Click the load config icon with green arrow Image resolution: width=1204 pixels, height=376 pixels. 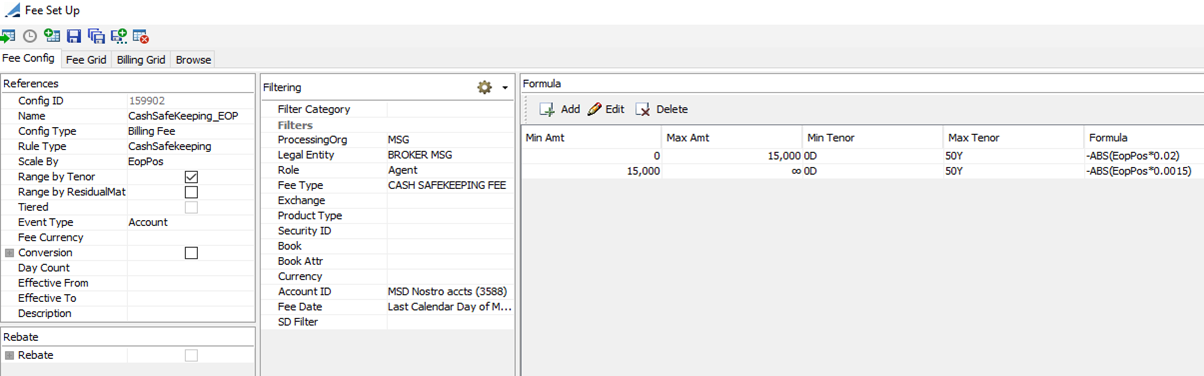tap(7, 36)
